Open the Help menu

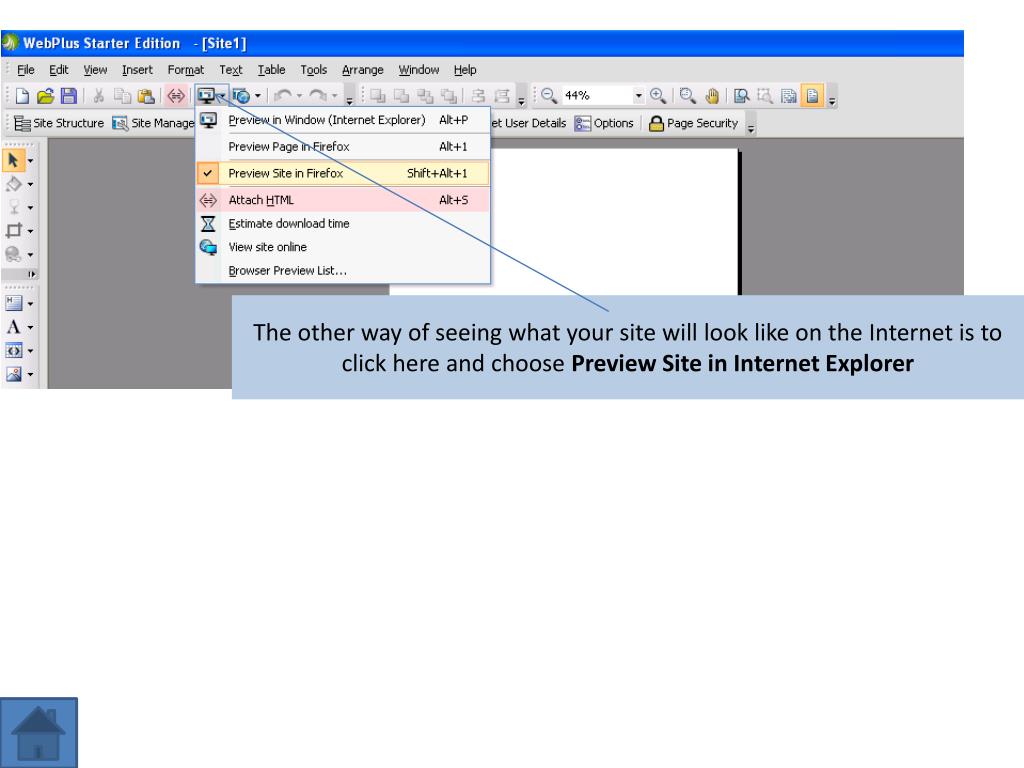point(465,70)
